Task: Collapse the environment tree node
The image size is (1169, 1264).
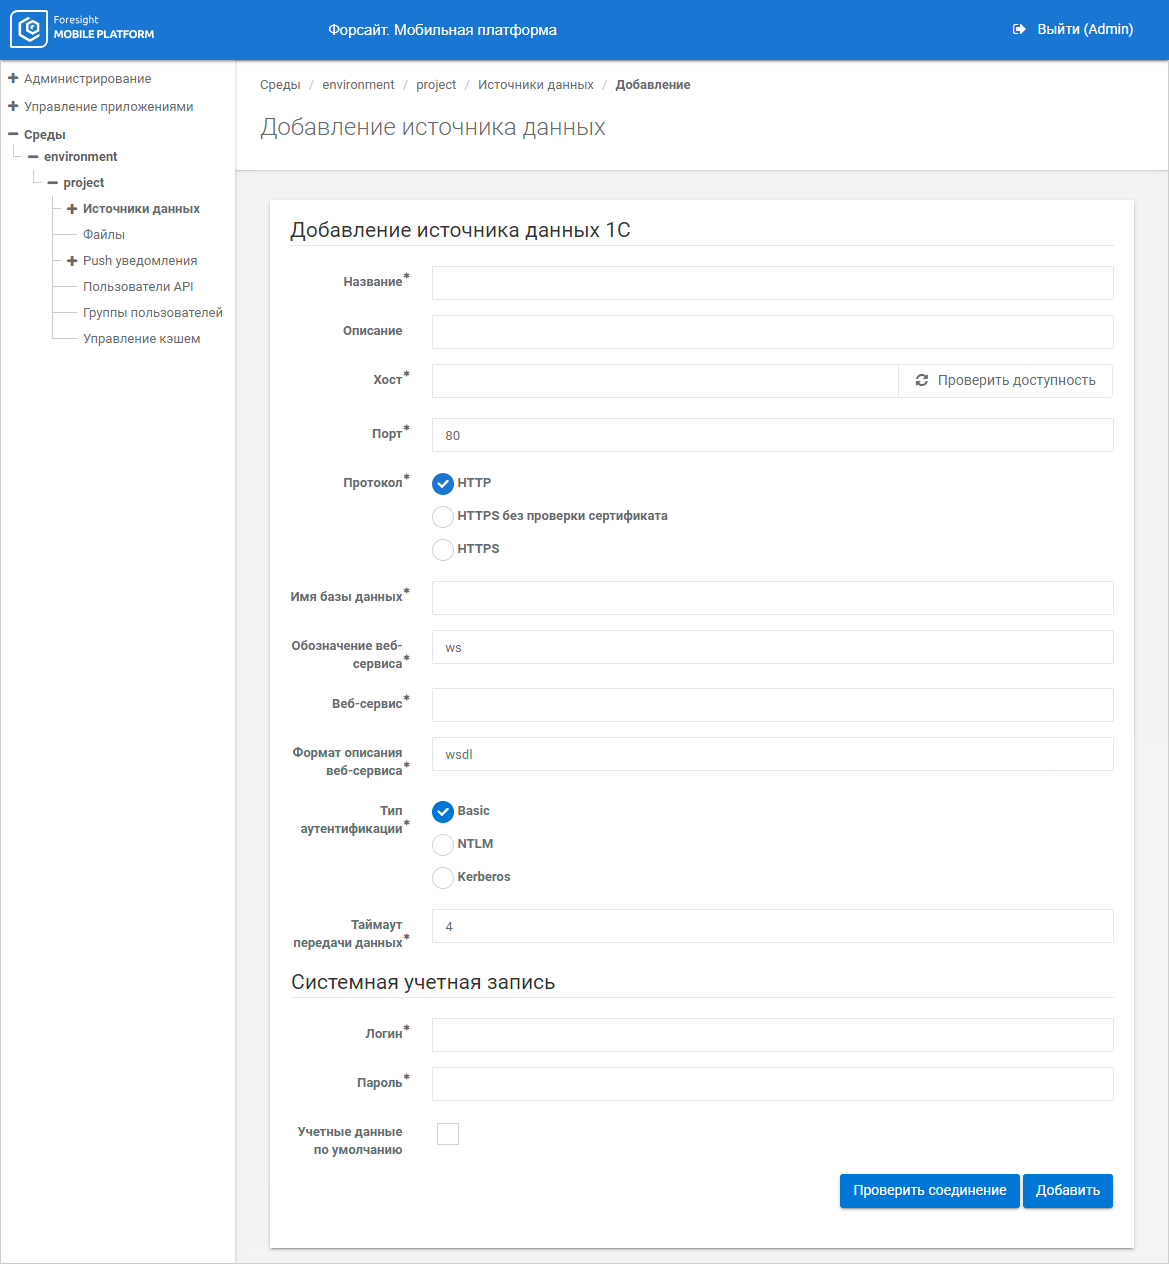Action: (33, 157)
